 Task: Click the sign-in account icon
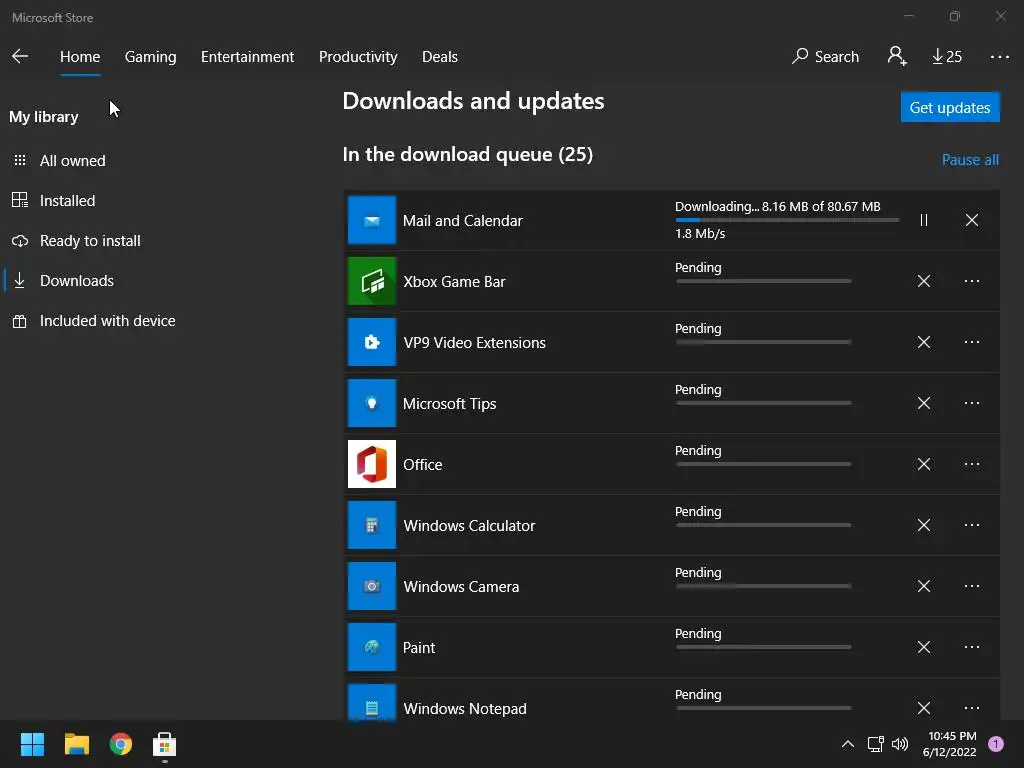coord(897,56)
